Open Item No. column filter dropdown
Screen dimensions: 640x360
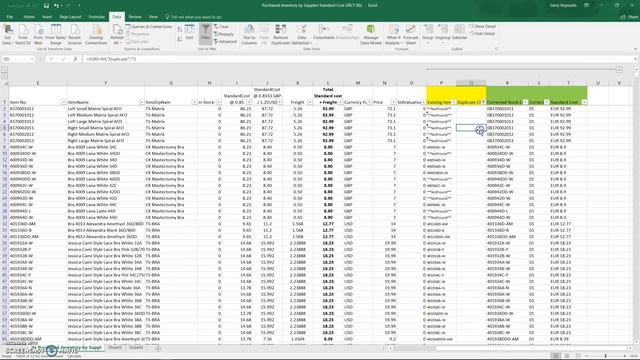coord(64,102)
